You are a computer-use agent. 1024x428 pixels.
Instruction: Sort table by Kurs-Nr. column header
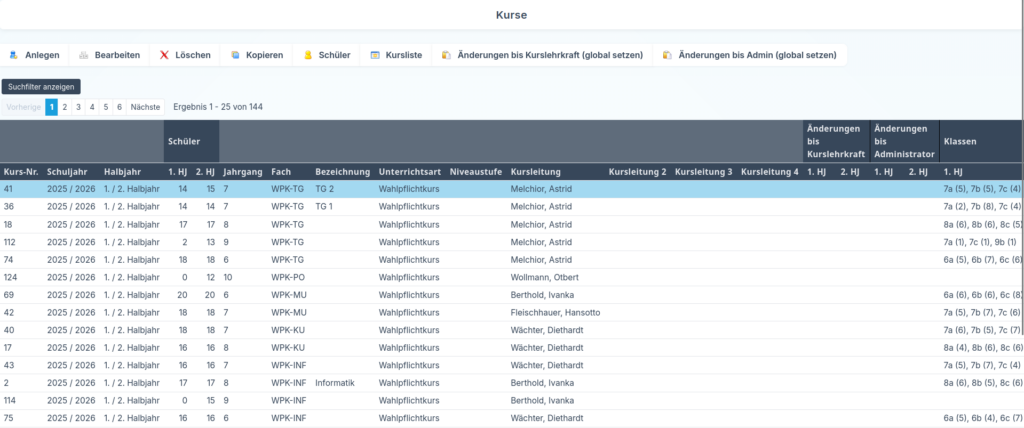[21, 172]
